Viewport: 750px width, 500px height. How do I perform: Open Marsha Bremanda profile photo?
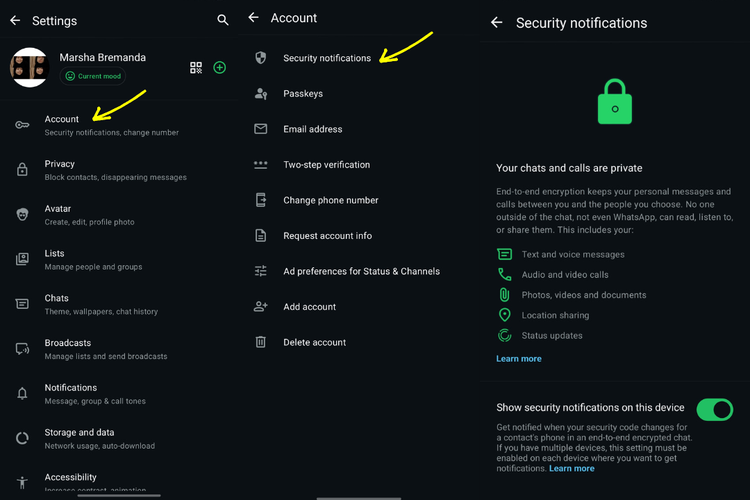(29, 67)
